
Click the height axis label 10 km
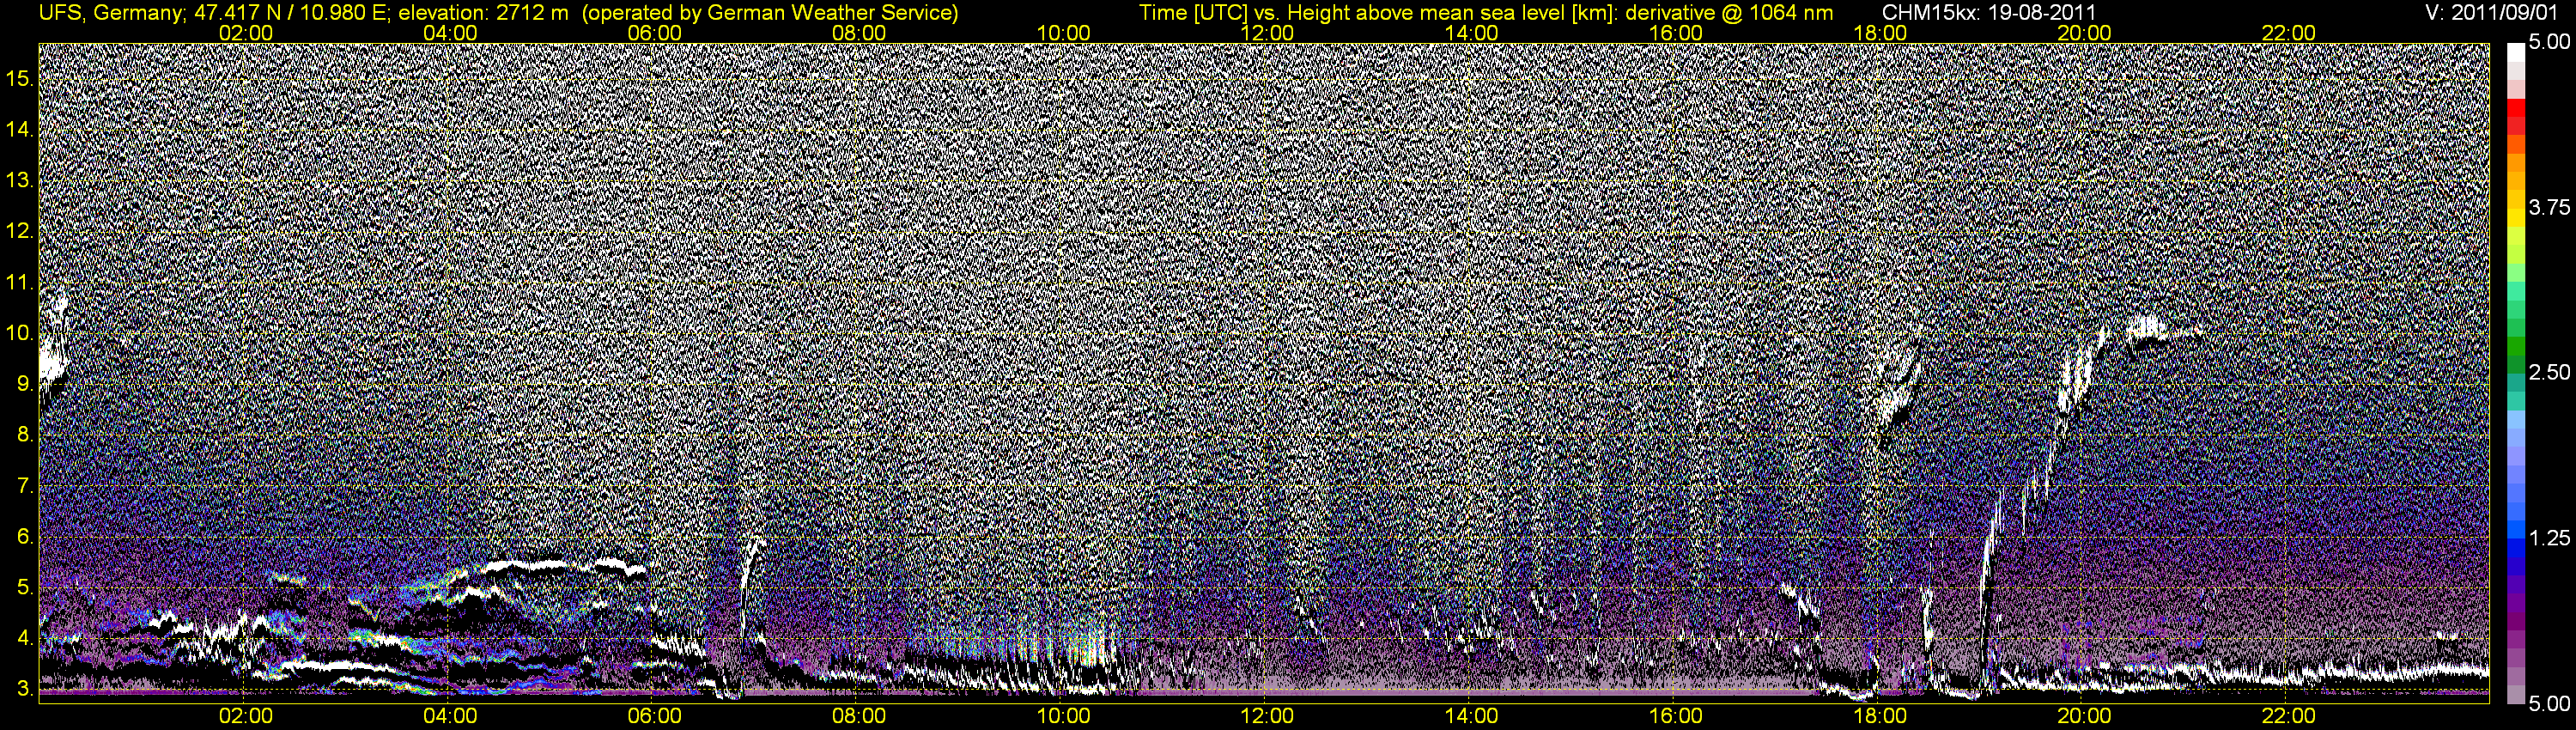point(19,333)
